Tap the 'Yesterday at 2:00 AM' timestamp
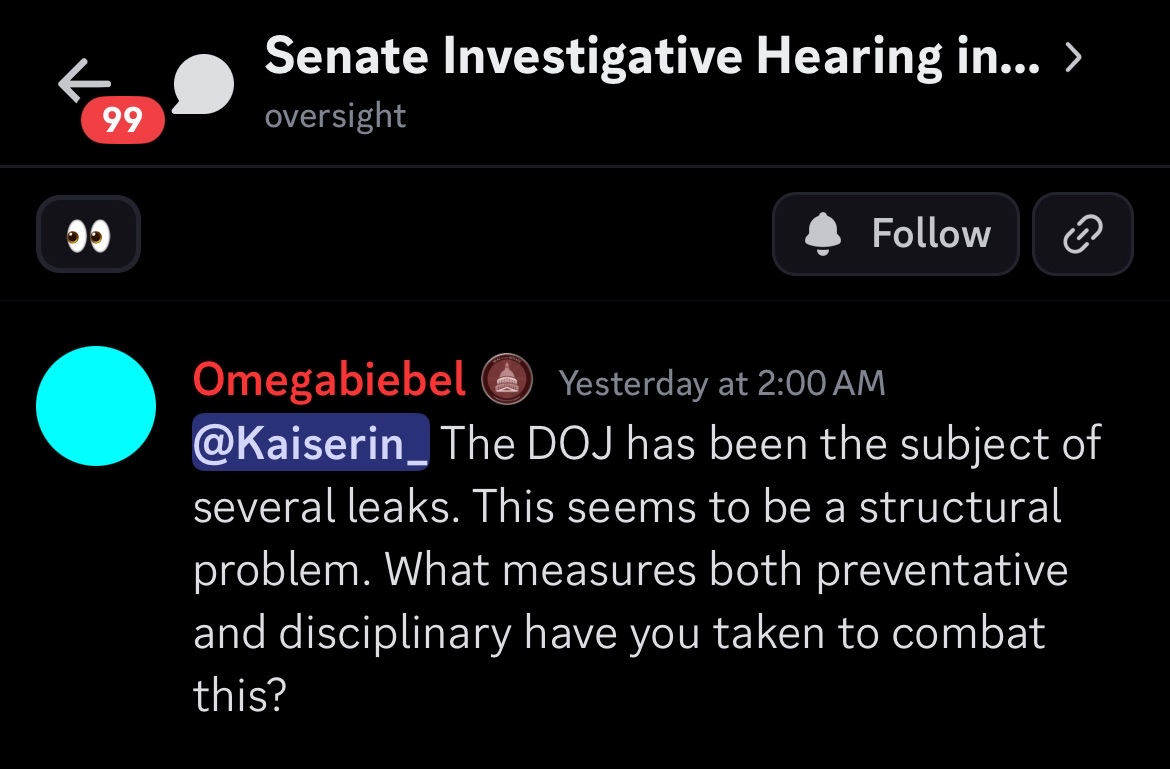This screenshot has width=1170, height=769. click(721, 383)
